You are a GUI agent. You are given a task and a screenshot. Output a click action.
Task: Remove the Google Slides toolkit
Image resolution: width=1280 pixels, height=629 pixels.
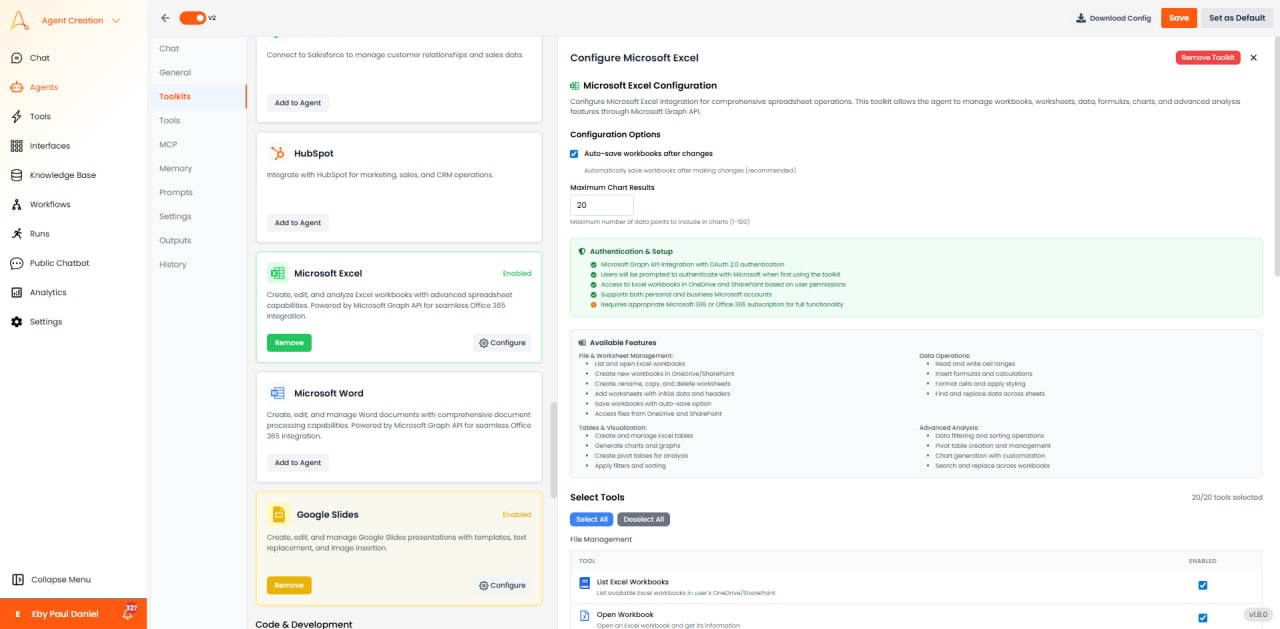coord(289,585)
